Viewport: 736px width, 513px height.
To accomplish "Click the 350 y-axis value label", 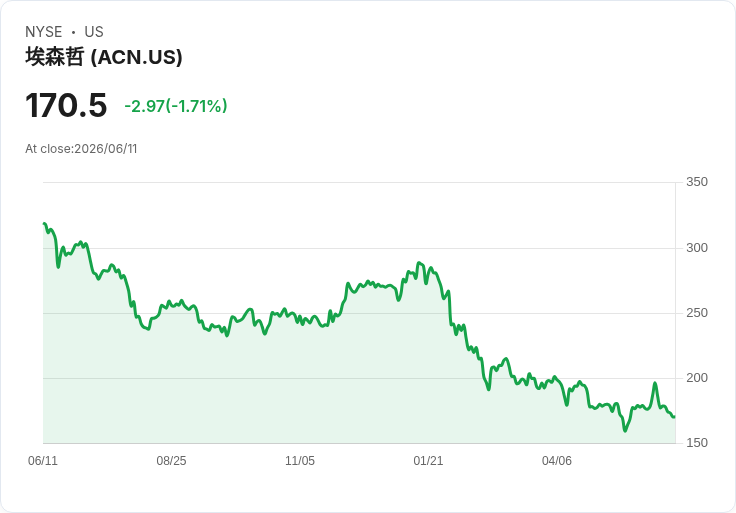I will point(697,182).
